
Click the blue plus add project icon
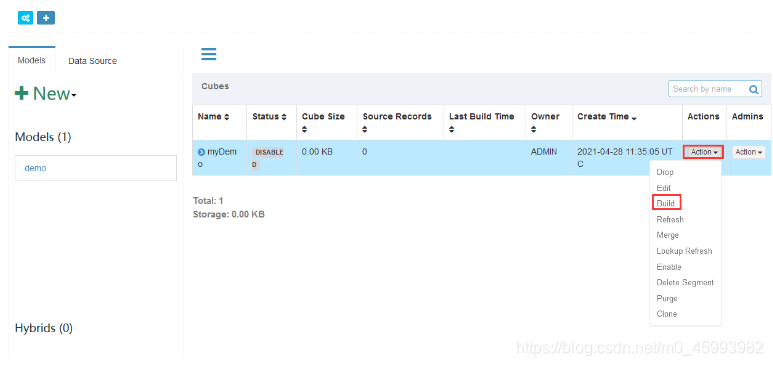[x=46, y=18]
